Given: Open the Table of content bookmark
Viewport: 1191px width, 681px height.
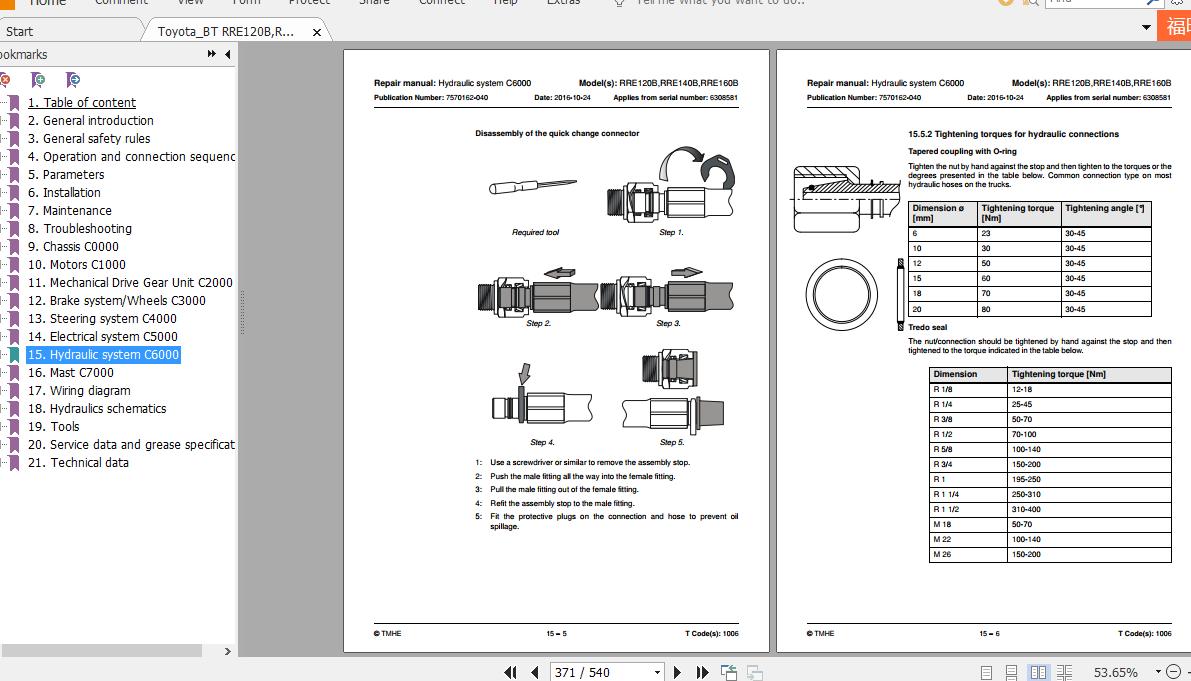Looking at the screenshot, I should pyautogui.click(x=82, y=102).
